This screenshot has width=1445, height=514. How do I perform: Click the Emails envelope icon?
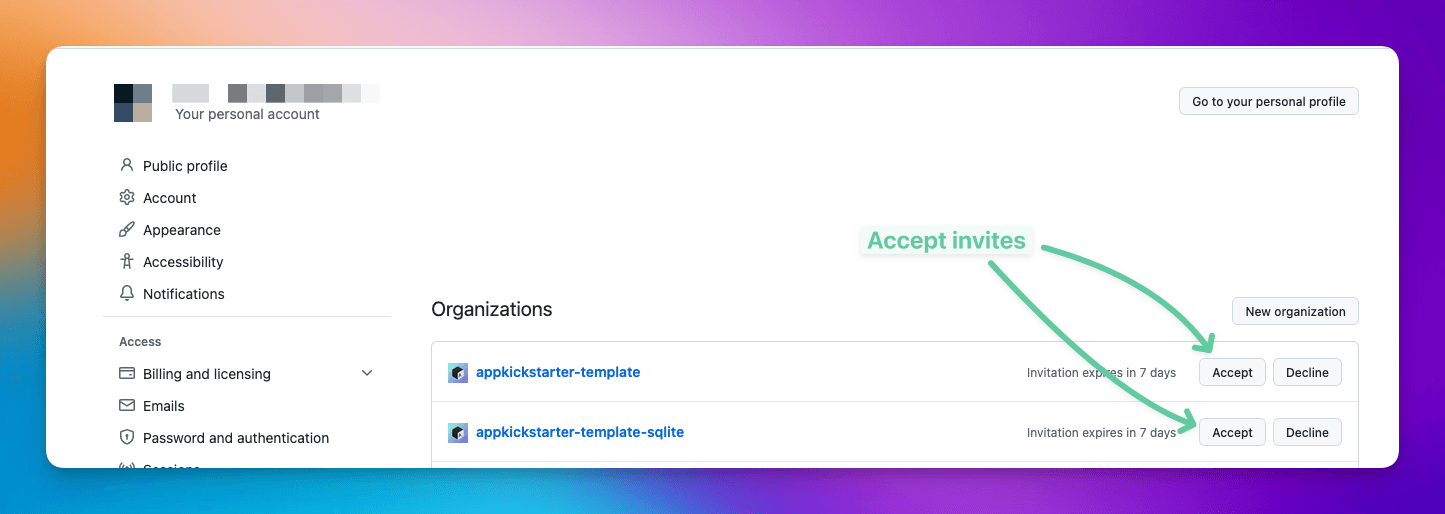coord(127,406)
